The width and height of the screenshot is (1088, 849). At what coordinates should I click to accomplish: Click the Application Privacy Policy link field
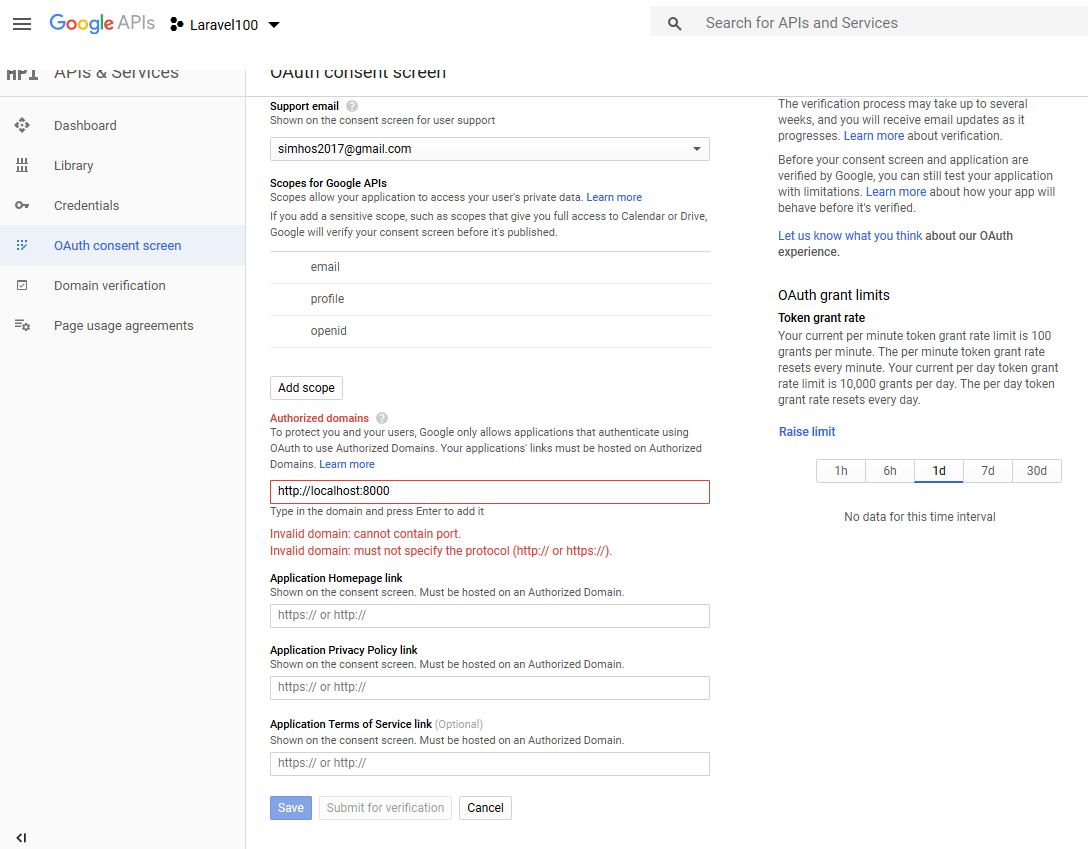coord(490,687)
